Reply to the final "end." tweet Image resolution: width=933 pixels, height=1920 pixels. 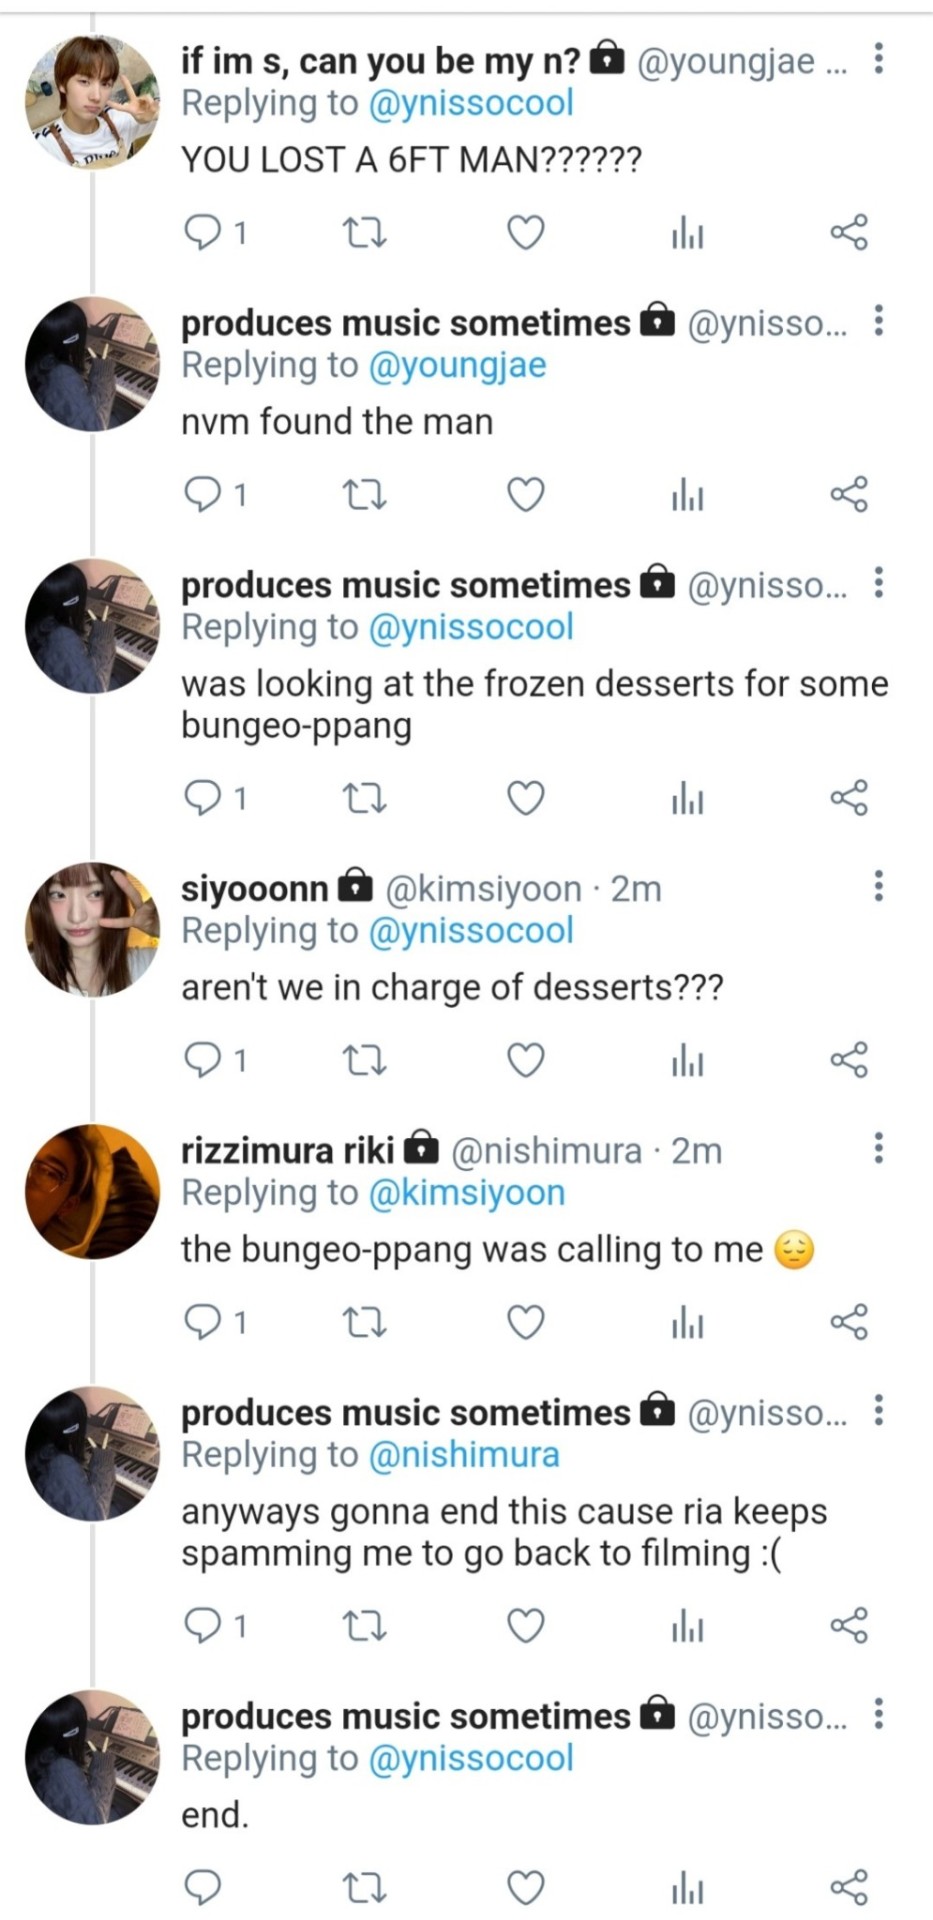[x=204, y=1888]
